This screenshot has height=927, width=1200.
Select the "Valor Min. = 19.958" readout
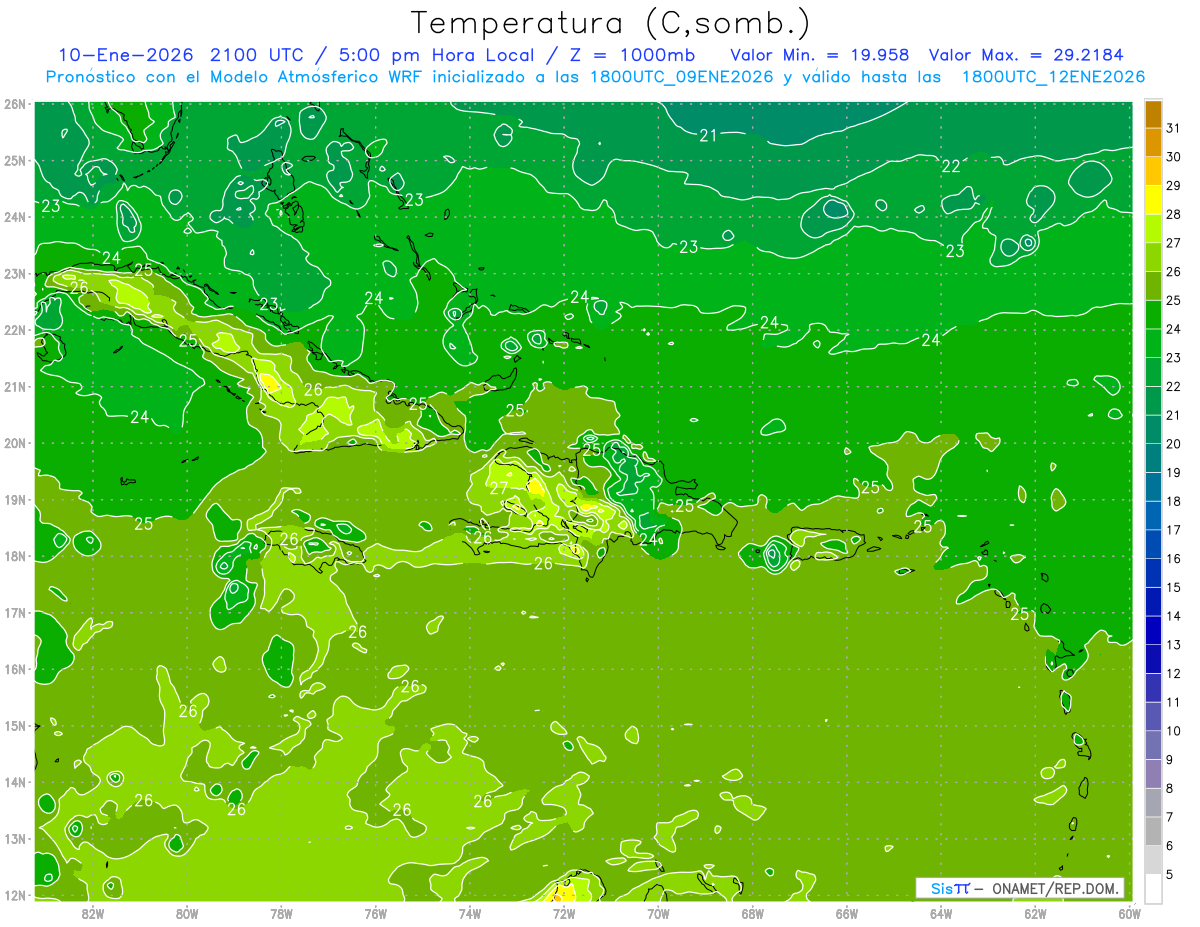(x=820, y=55)
